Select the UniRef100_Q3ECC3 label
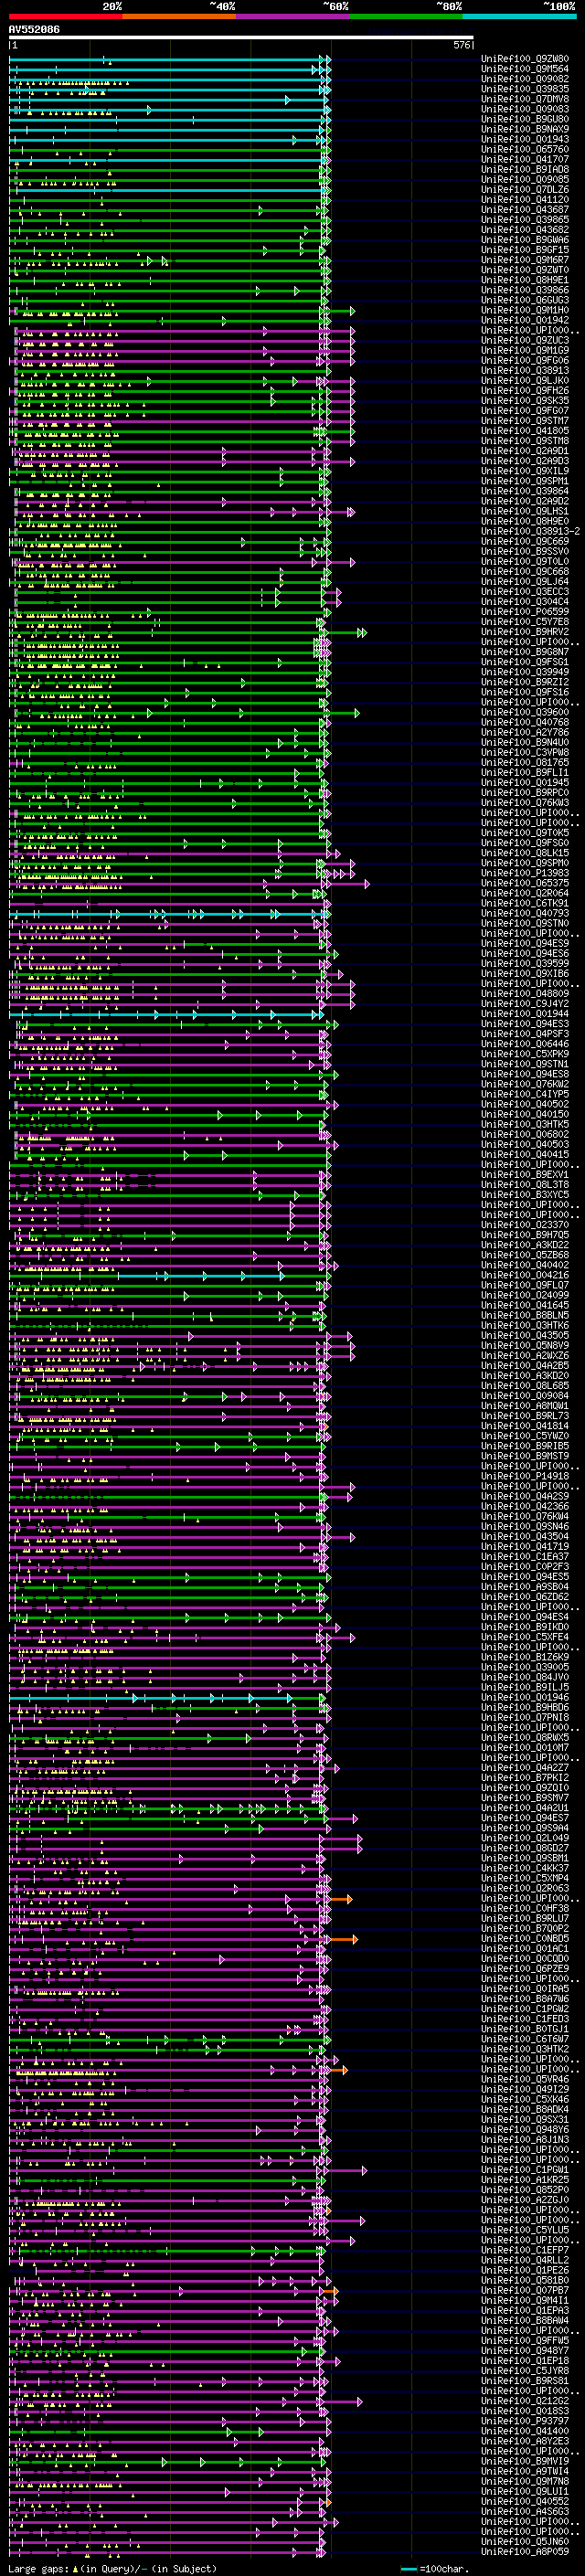Screen dimensions: 585x2576 coord(525,591)
